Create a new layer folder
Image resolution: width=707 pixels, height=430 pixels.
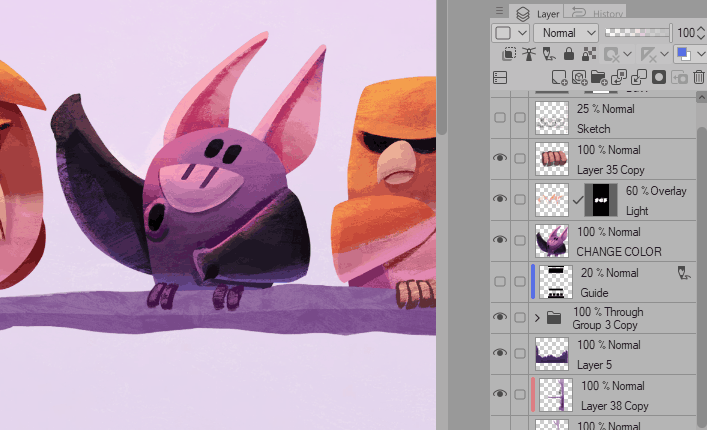(599, 77)
